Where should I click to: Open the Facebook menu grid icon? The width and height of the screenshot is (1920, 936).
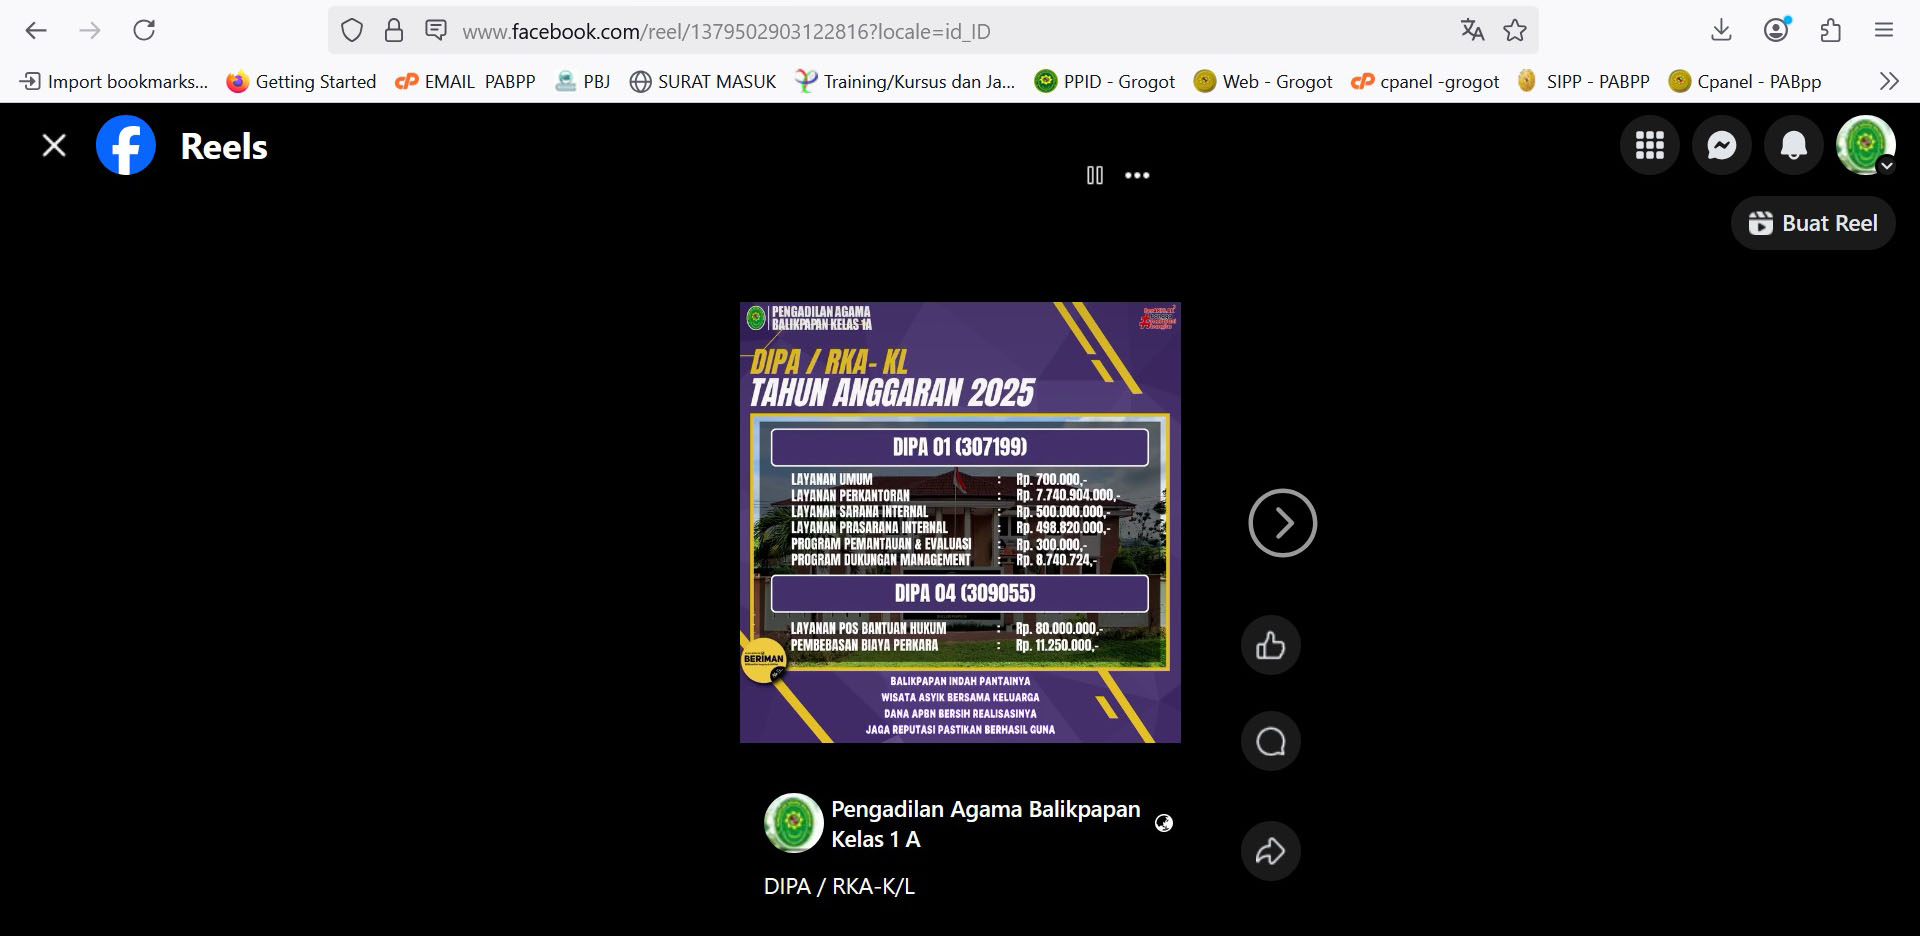pos(1650,146)
